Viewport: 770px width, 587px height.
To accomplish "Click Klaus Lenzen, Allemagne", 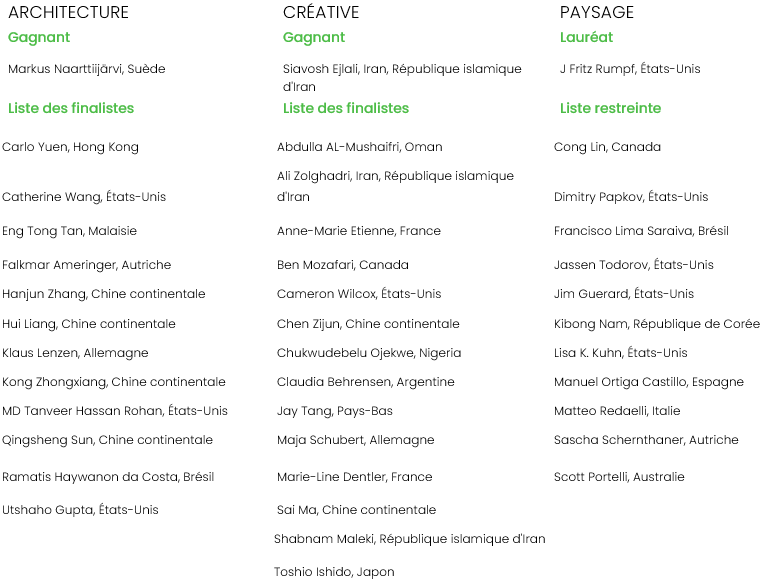I will [75, 353].
